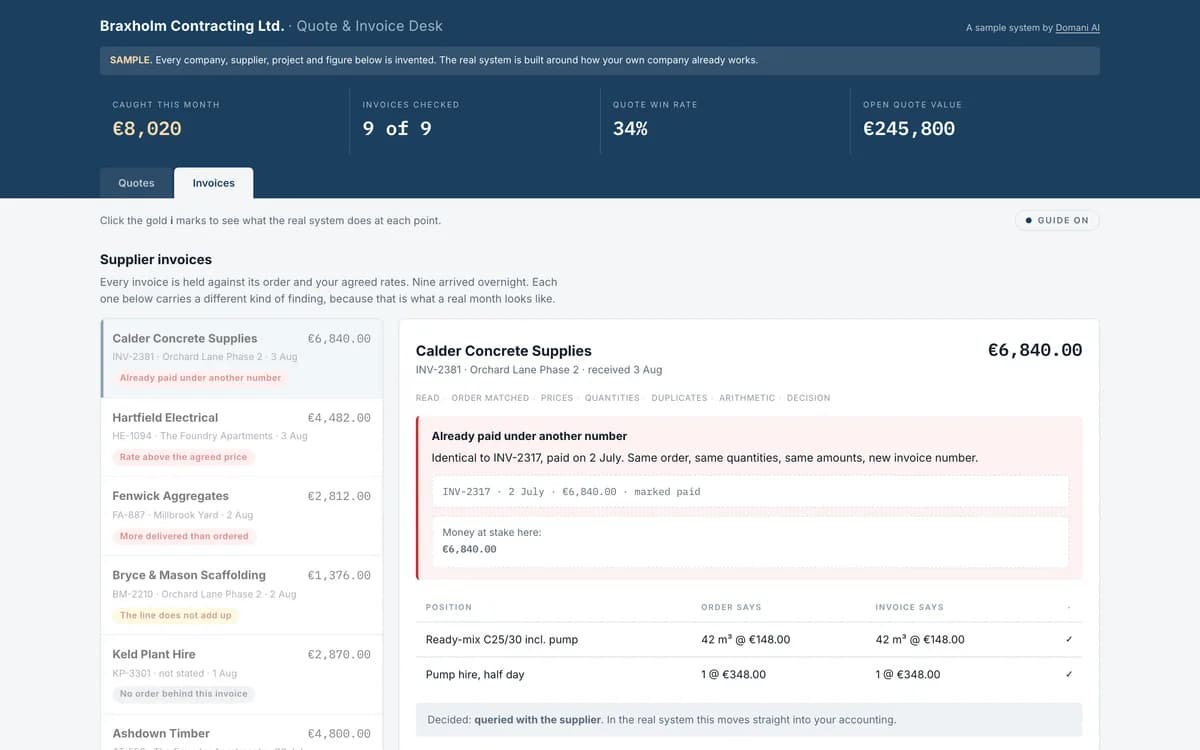Click the checkmark on Pump hire row
1200x750 pixels.
1069,674
